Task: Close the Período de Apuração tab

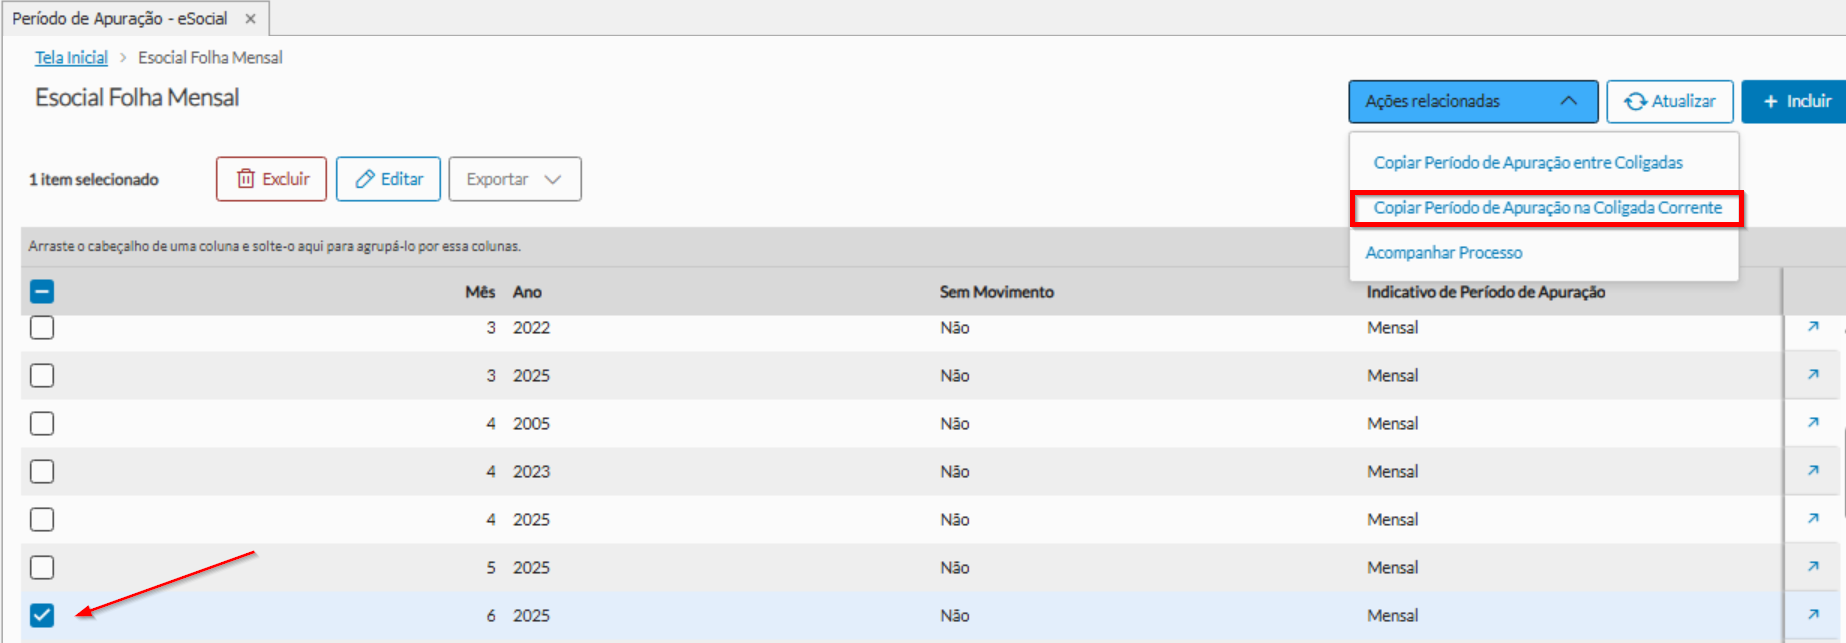Action: coord(250,19)
